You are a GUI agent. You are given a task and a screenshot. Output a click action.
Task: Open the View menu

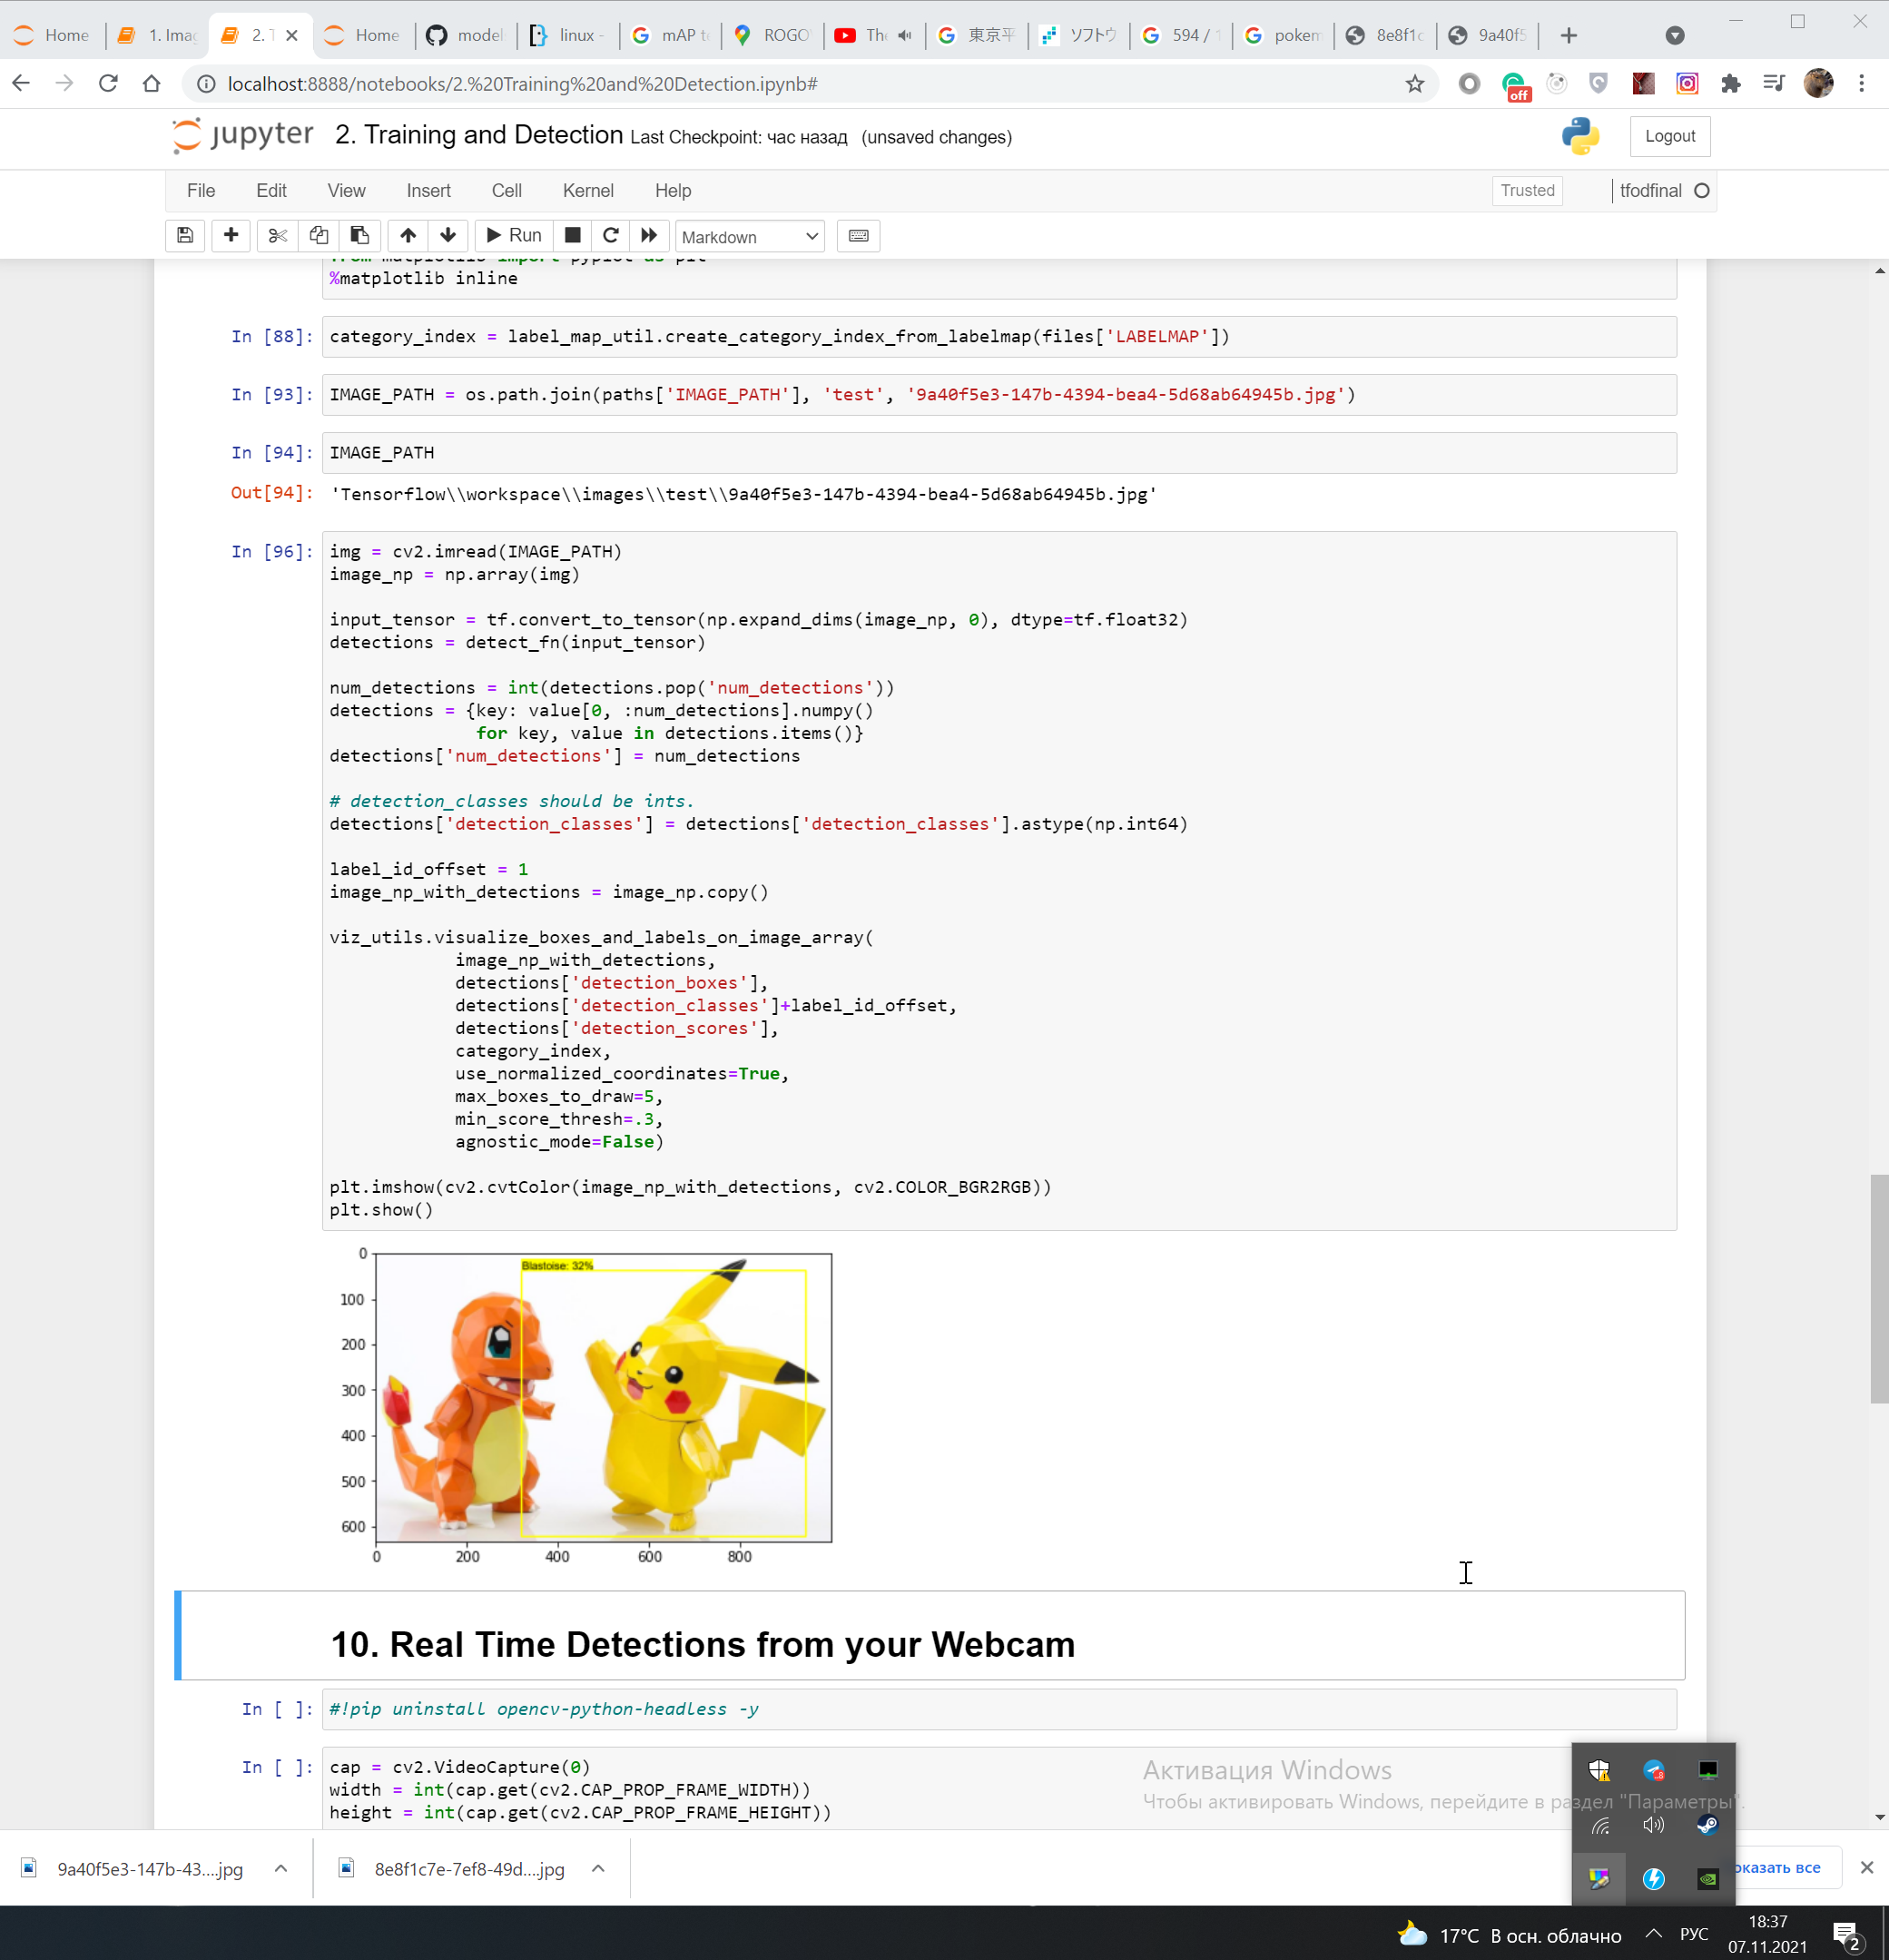click(346, 191)
